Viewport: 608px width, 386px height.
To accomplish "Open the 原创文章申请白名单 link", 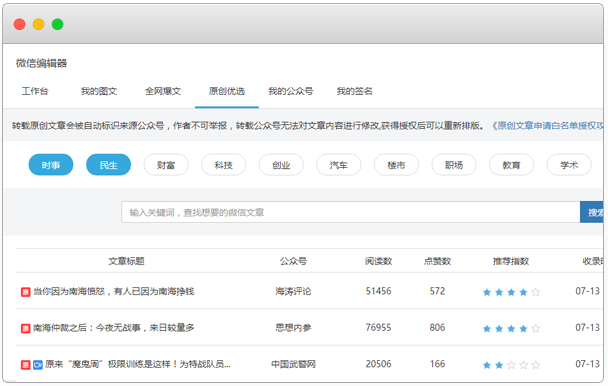I will (x=548, y=126).
